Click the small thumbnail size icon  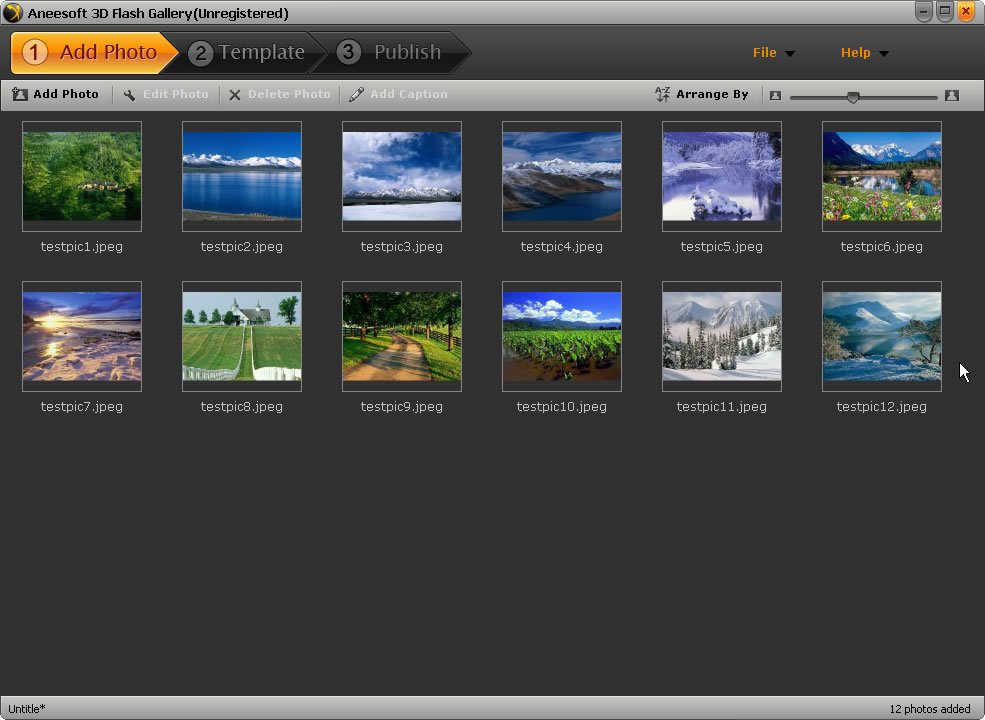(x=775, y=96)
